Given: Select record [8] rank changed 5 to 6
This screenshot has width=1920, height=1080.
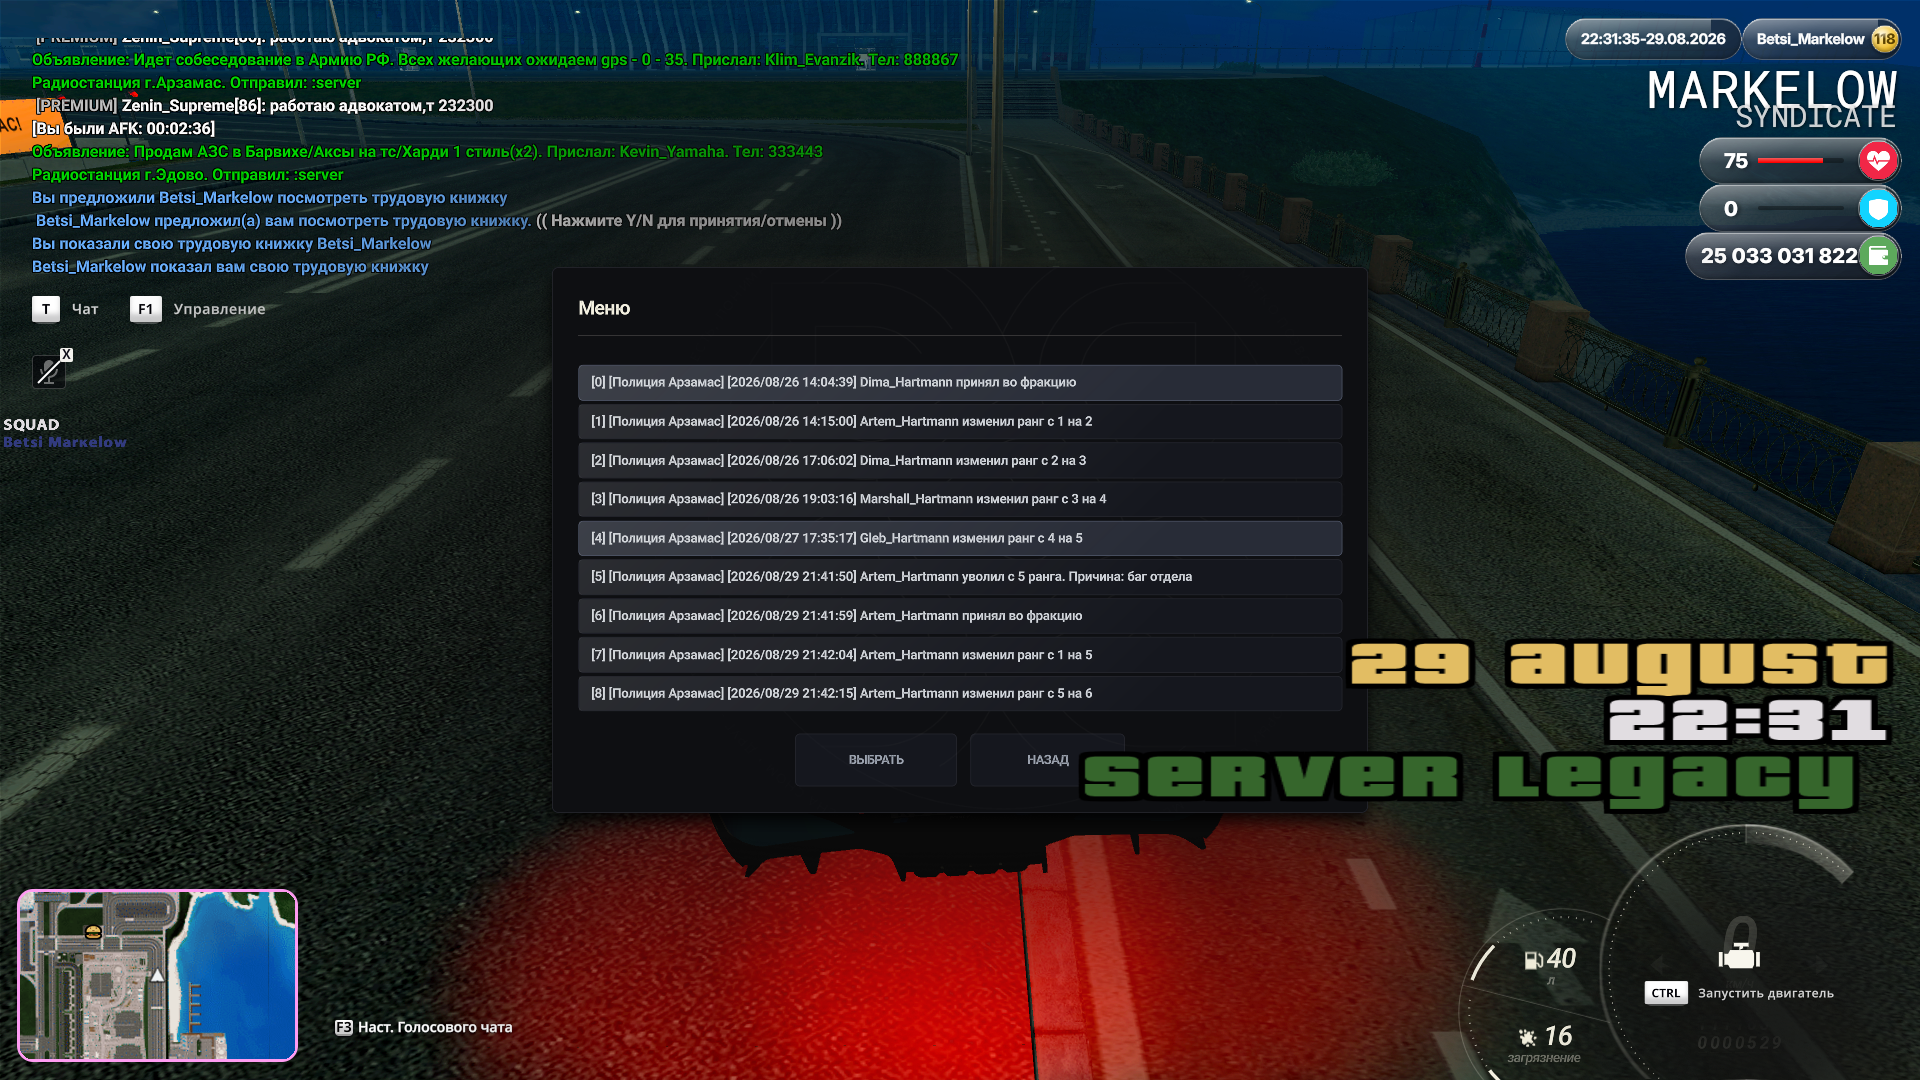Looking at the screenshot, I should [x=960, y=694].
